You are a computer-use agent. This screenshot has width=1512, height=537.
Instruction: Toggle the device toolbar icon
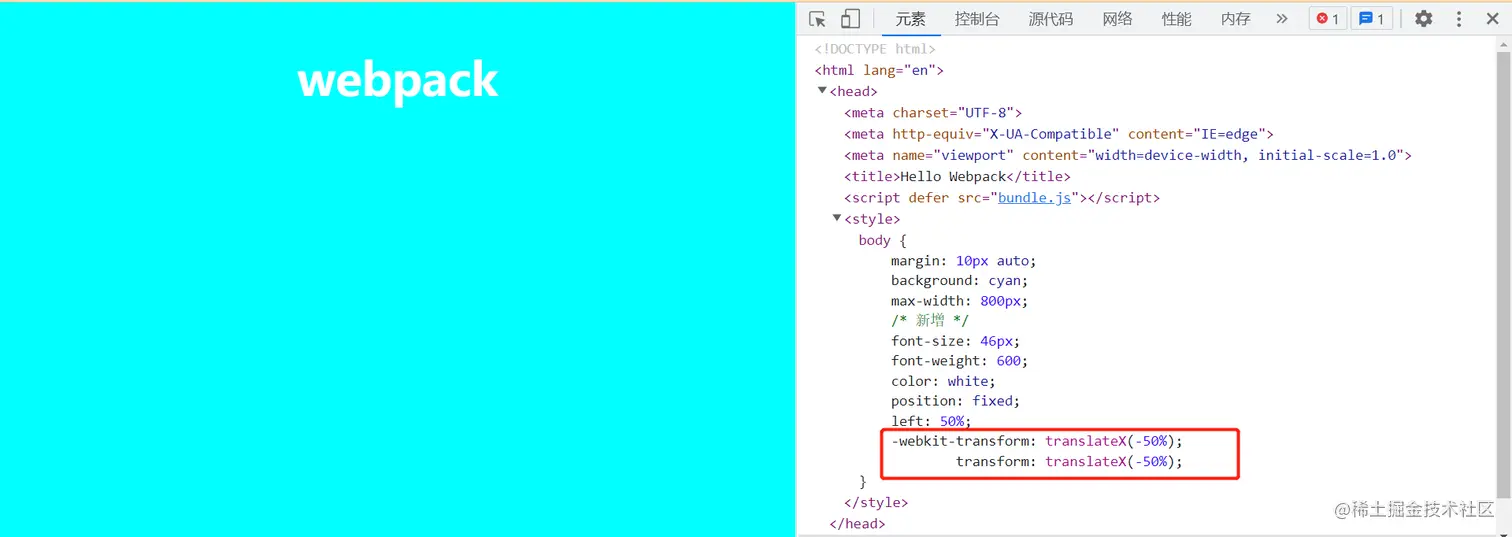(x=850, y=19)
